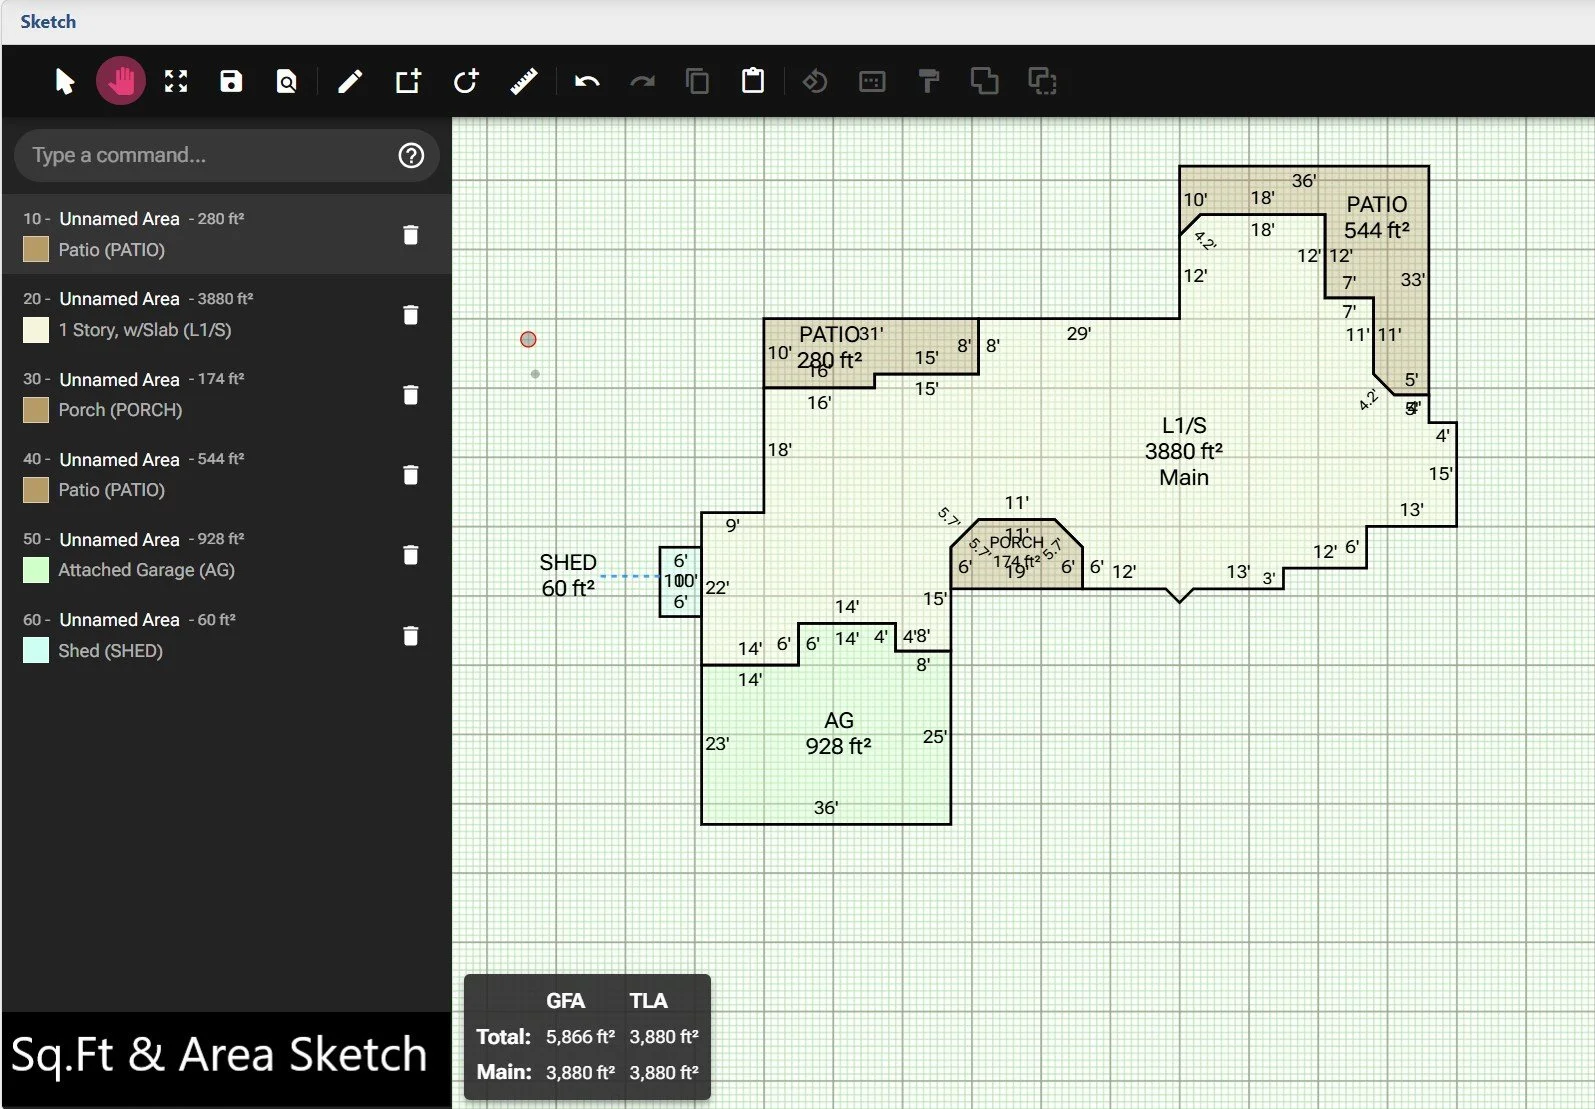Click tan color swatch of area 10 Patio
1595x1109 pixels.
[36, 249]
